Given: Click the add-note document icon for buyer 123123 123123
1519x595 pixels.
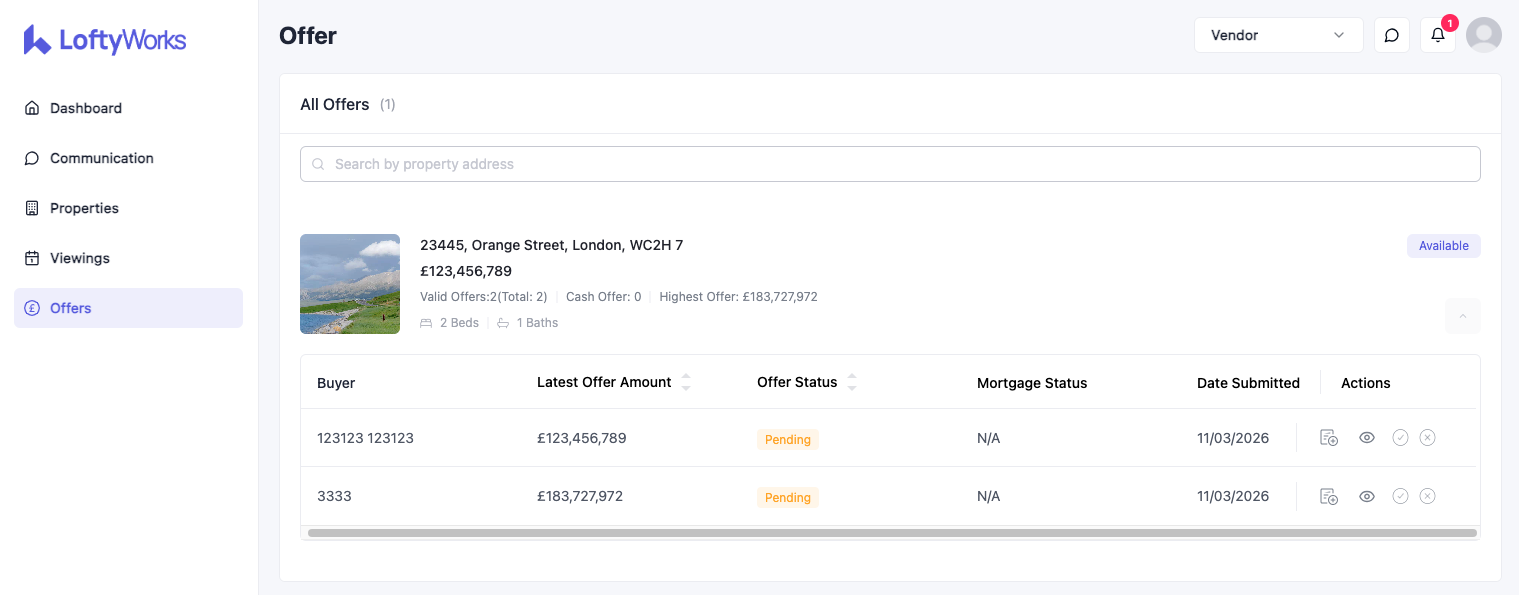Looking at the screenshot, I should (1328, 438).
